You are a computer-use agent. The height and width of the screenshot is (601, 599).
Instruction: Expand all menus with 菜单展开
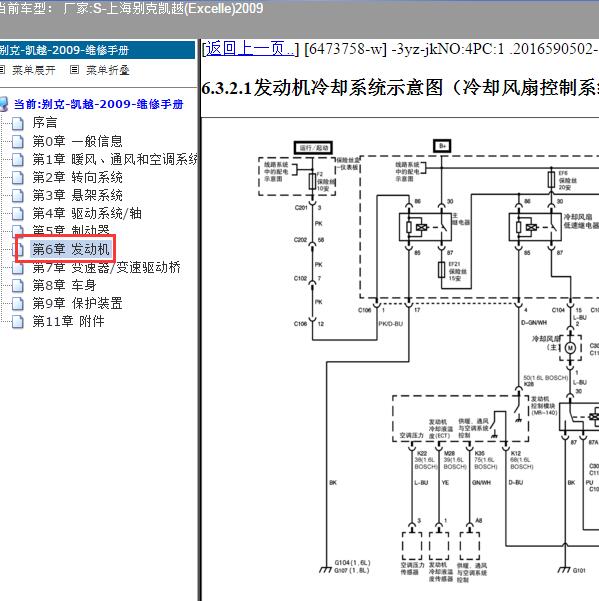coord(33,70)
